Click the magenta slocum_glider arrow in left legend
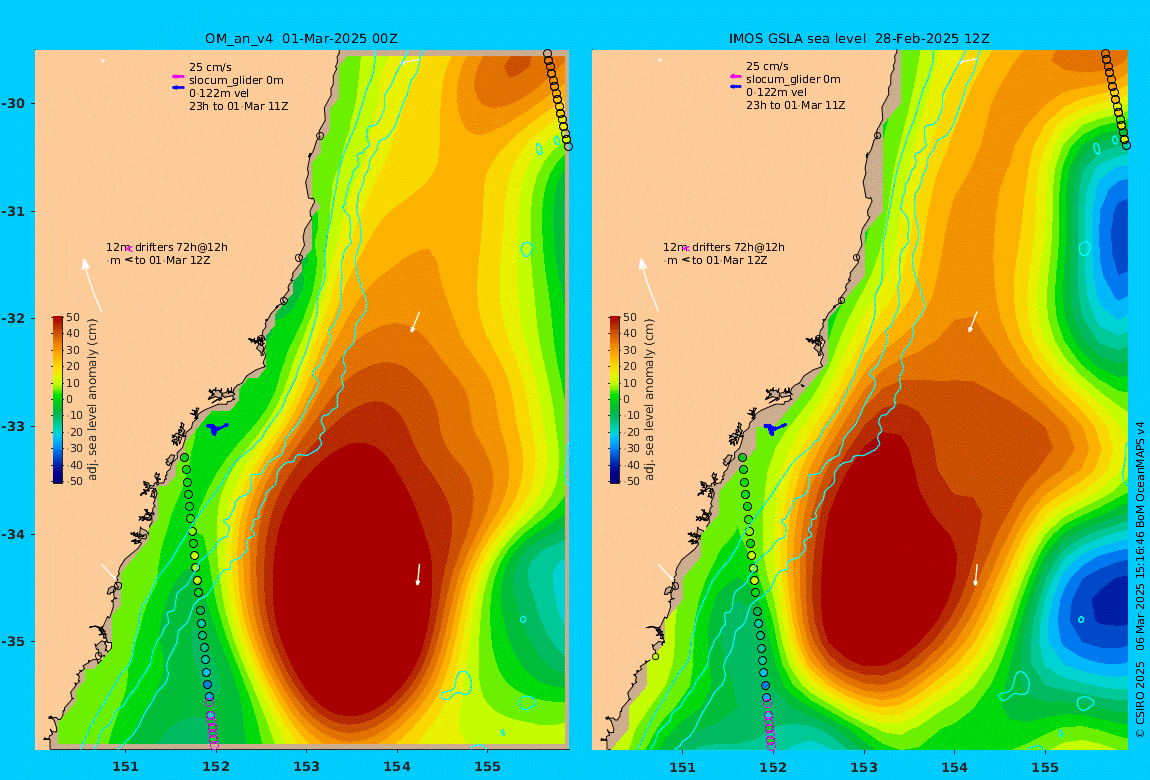The height and width of the screenshot is (780, 1150). click(x=177, y=77)
